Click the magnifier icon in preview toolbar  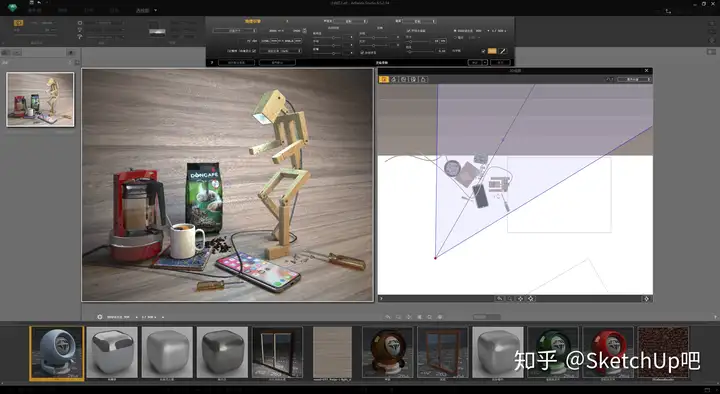(x=429, y=317)
